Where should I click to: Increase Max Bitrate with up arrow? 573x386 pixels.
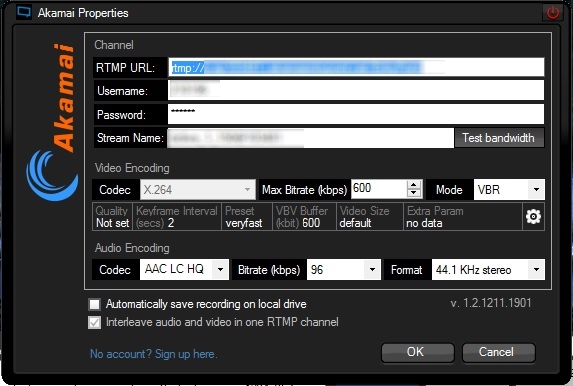tap(414, 185)
